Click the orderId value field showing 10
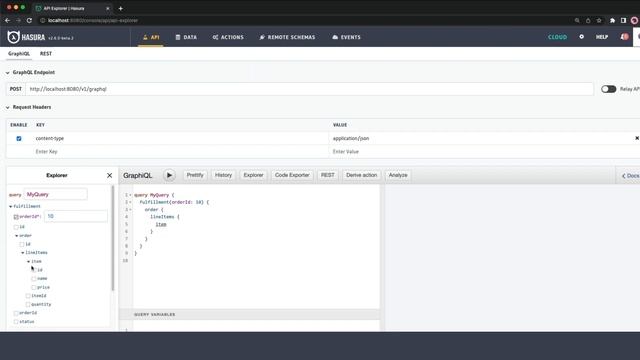This screenshot has width=640, height=360. point(76,216)
